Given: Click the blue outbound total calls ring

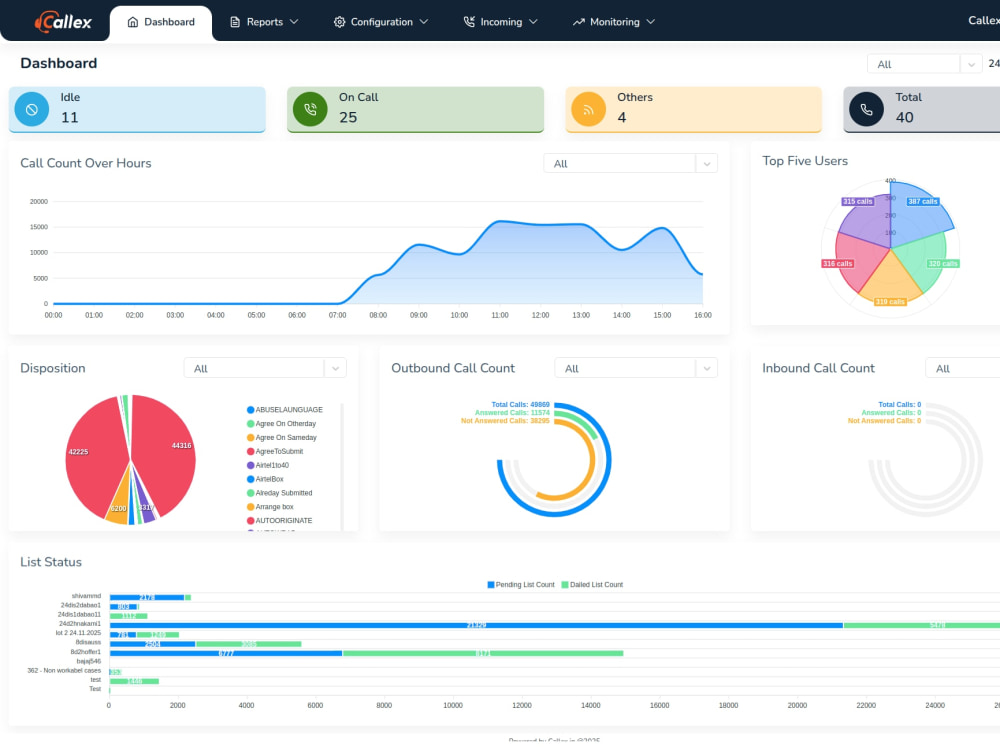Looking at the screenshot, I should pyautogui.click(x=608, y=460).
